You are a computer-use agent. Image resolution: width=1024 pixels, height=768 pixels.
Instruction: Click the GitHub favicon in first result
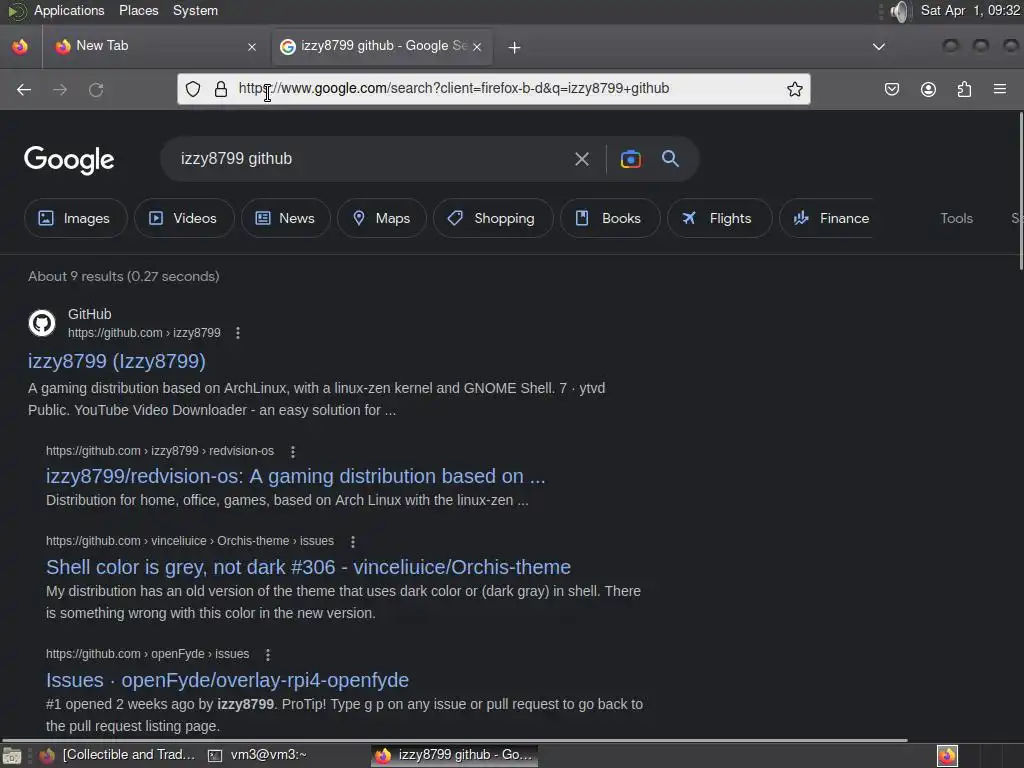point(42,323)
